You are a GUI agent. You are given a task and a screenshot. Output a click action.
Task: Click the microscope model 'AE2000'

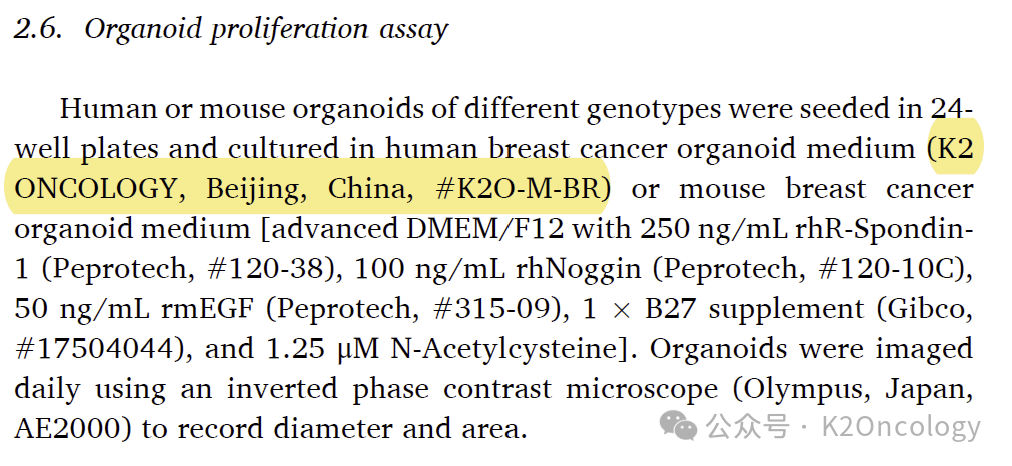coord(67,429)
